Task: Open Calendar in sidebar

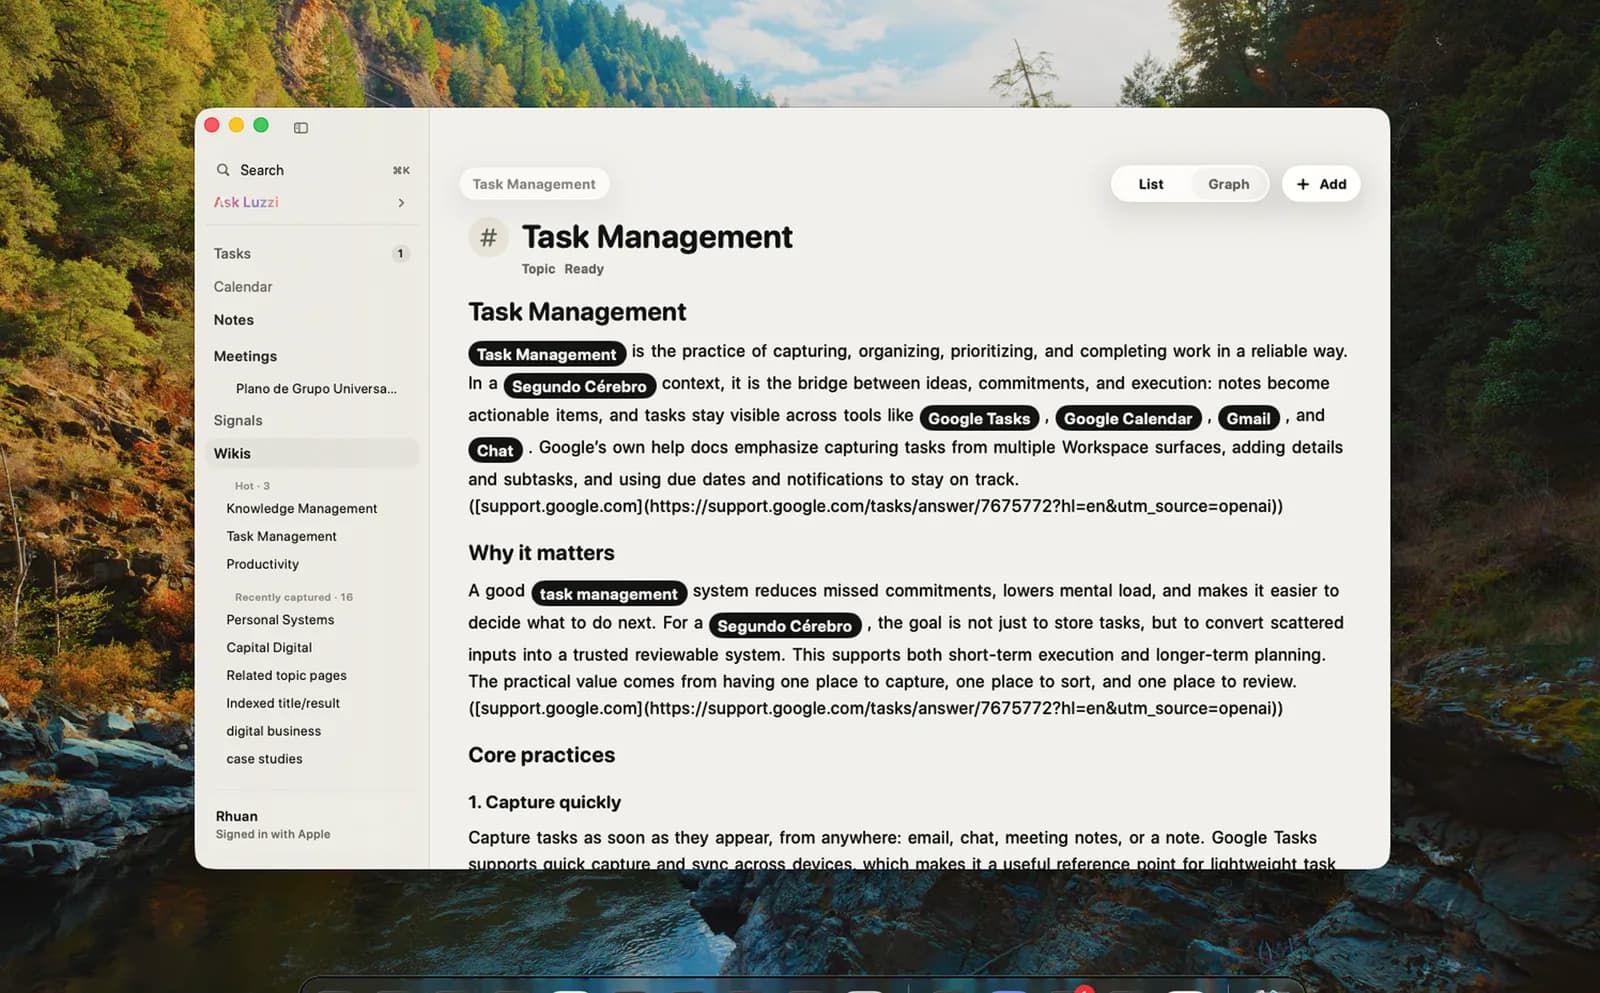Action: click(243, 287)
